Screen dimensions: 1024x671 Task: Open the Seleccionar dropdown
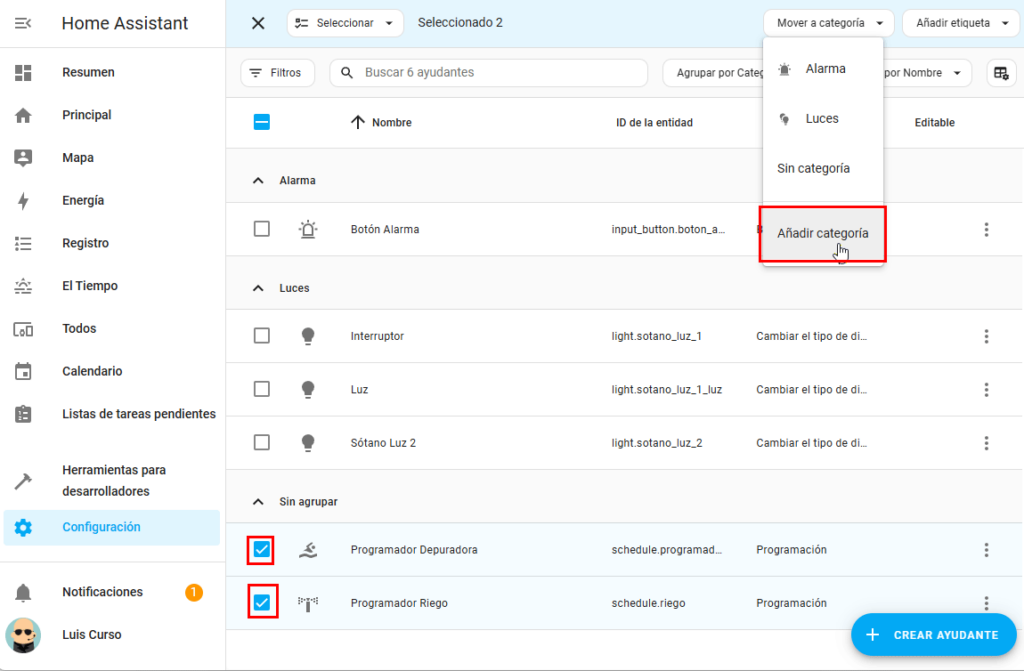point(345,23)
